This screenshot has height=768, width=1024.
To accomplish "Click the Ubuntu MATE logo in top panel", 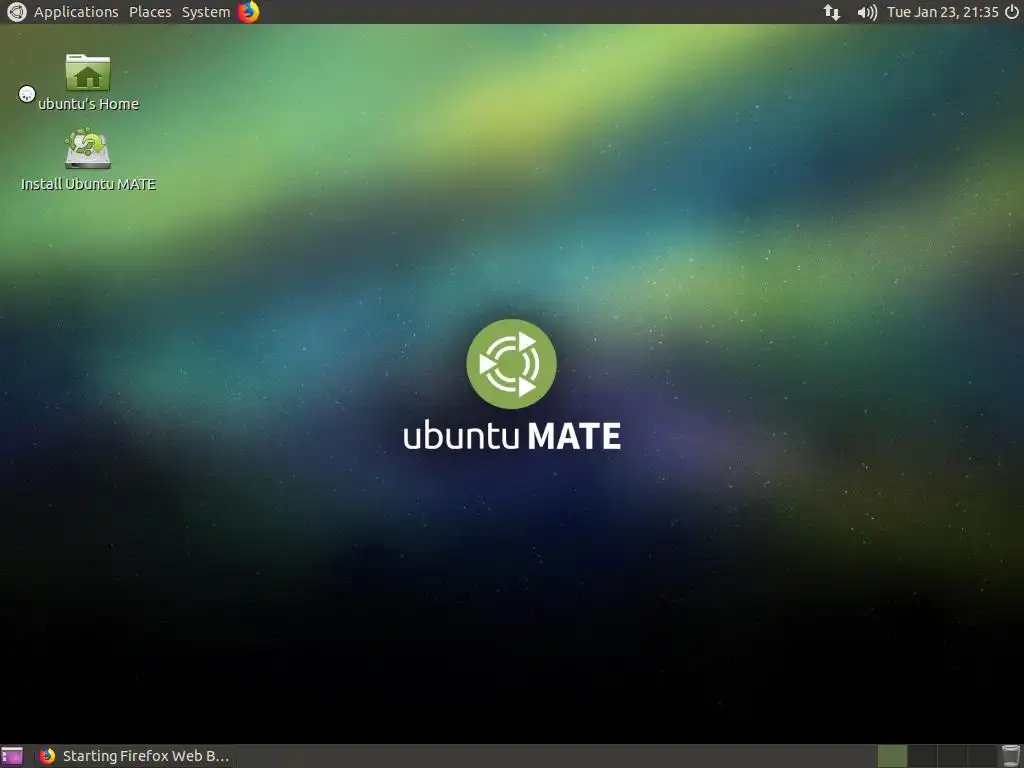I will pyautogui.click(x=17, y=12).
